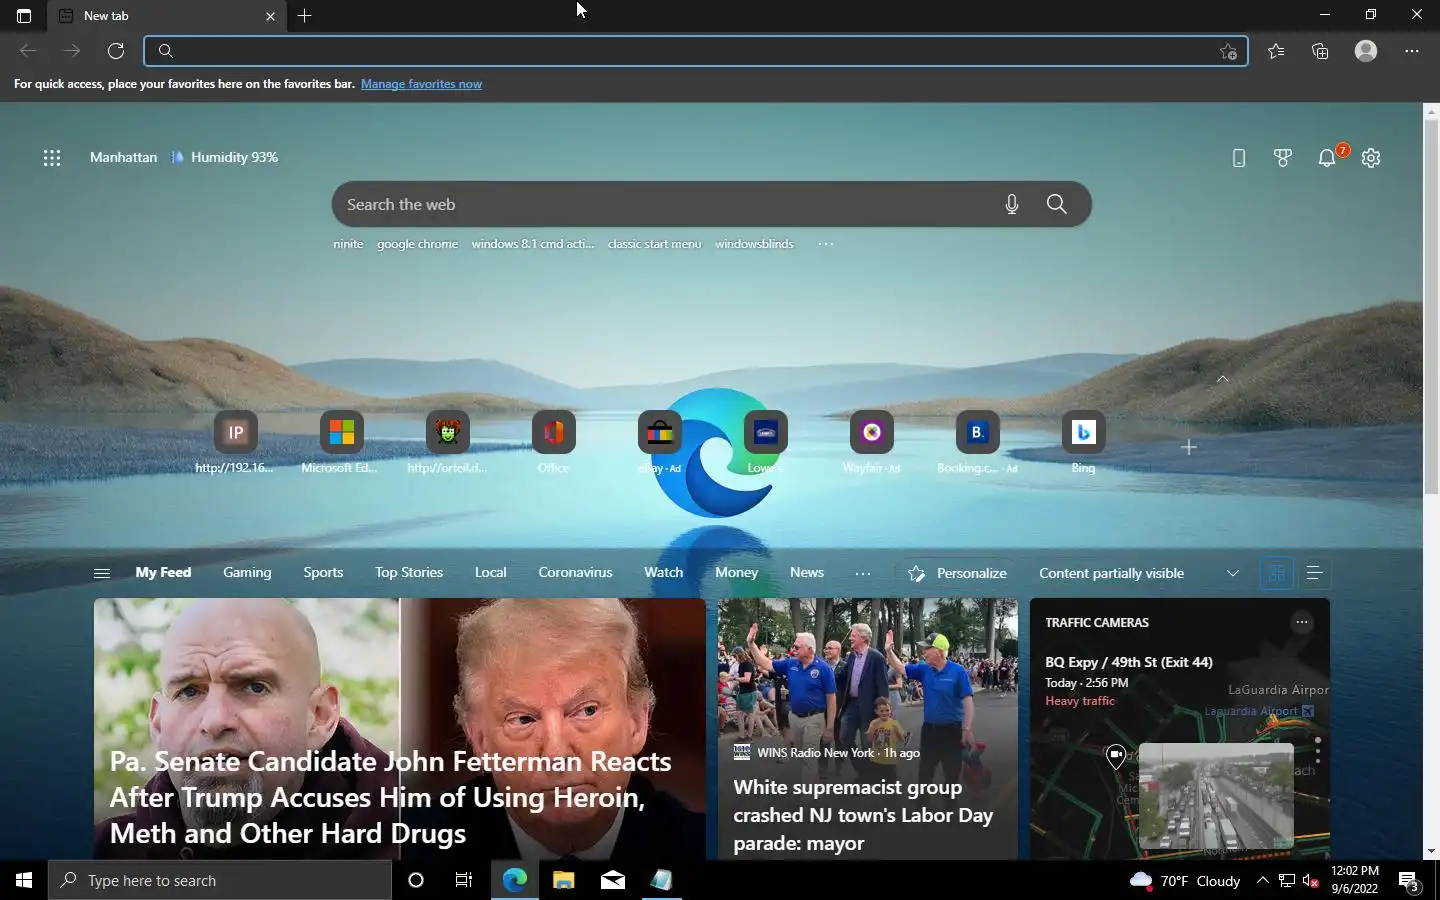Click the Type here to search box
The image size is (1440, 900).
click(x=220, y=880)
